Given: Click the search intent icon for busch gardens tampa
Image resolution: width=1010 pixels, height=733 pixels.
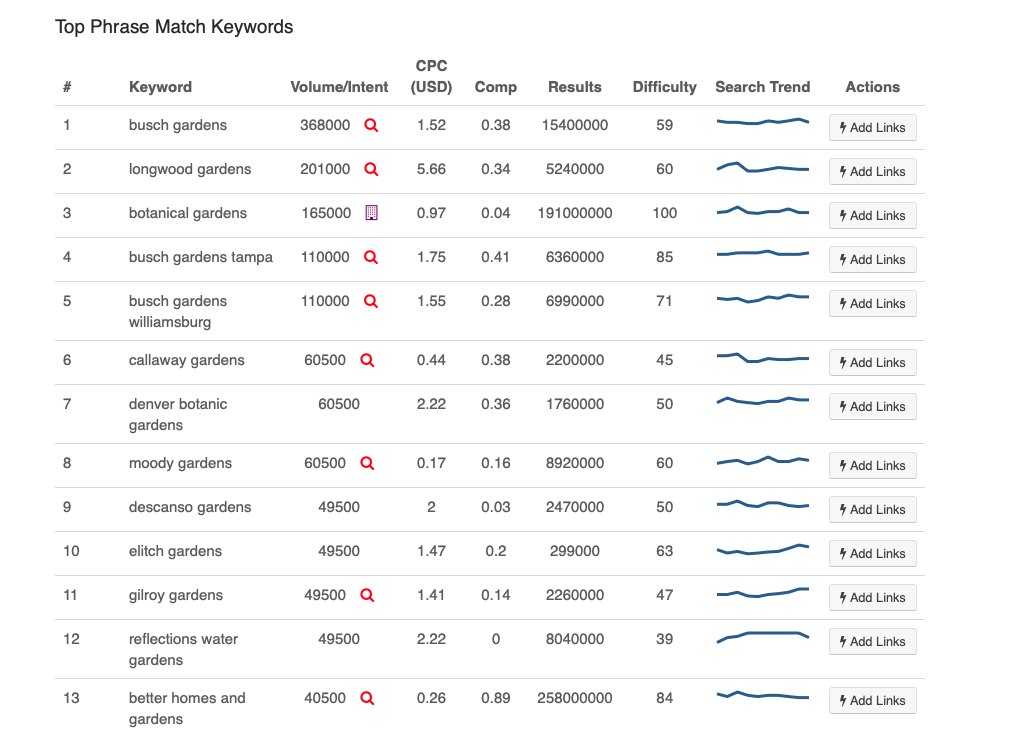Looking at the screenshot, I should pos(371,258).
